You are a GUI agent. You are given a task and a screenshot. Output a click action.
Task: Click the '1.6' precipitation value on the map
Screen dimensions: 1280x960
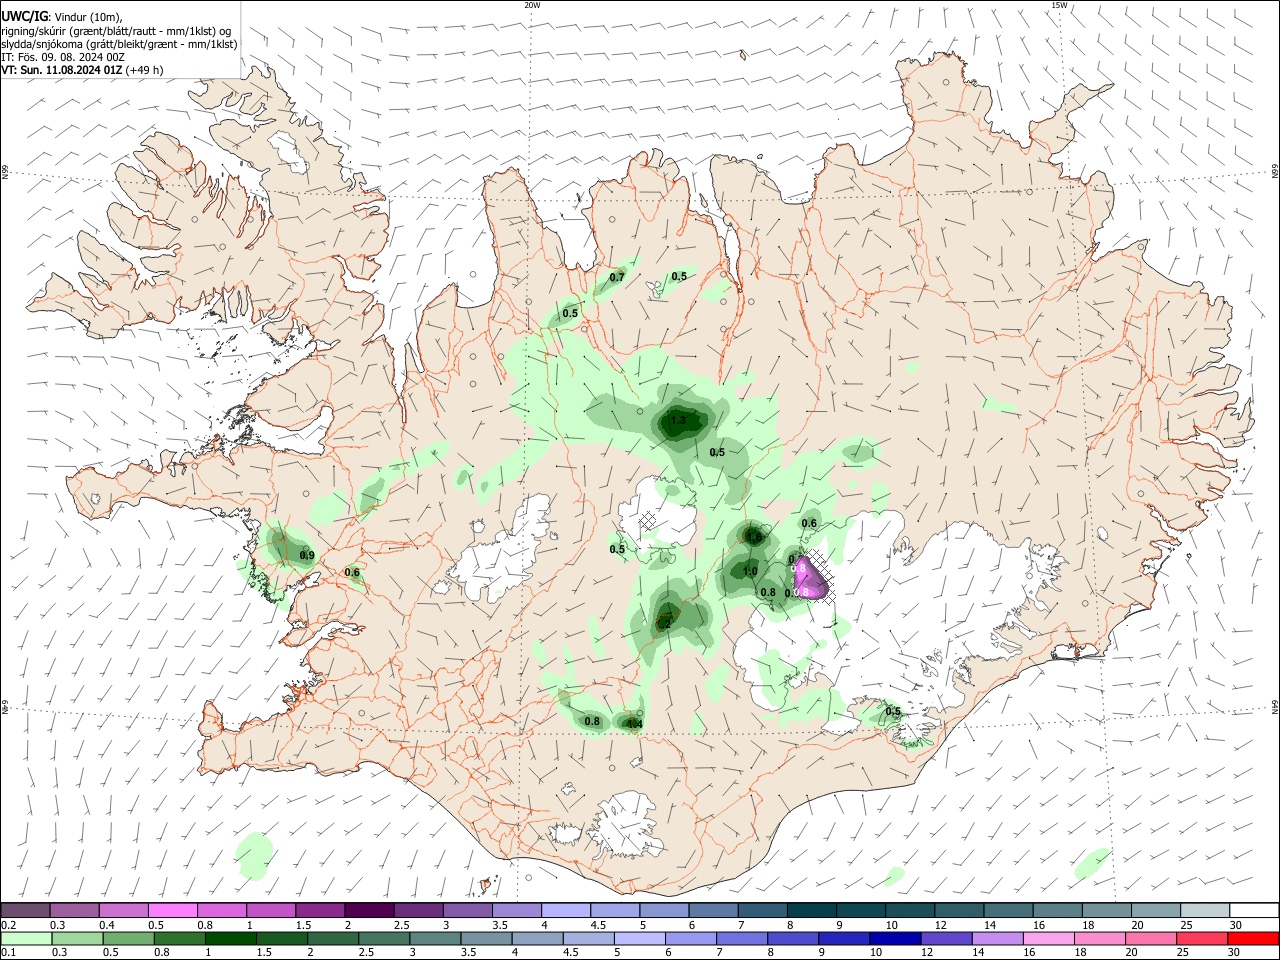point(754,538)
